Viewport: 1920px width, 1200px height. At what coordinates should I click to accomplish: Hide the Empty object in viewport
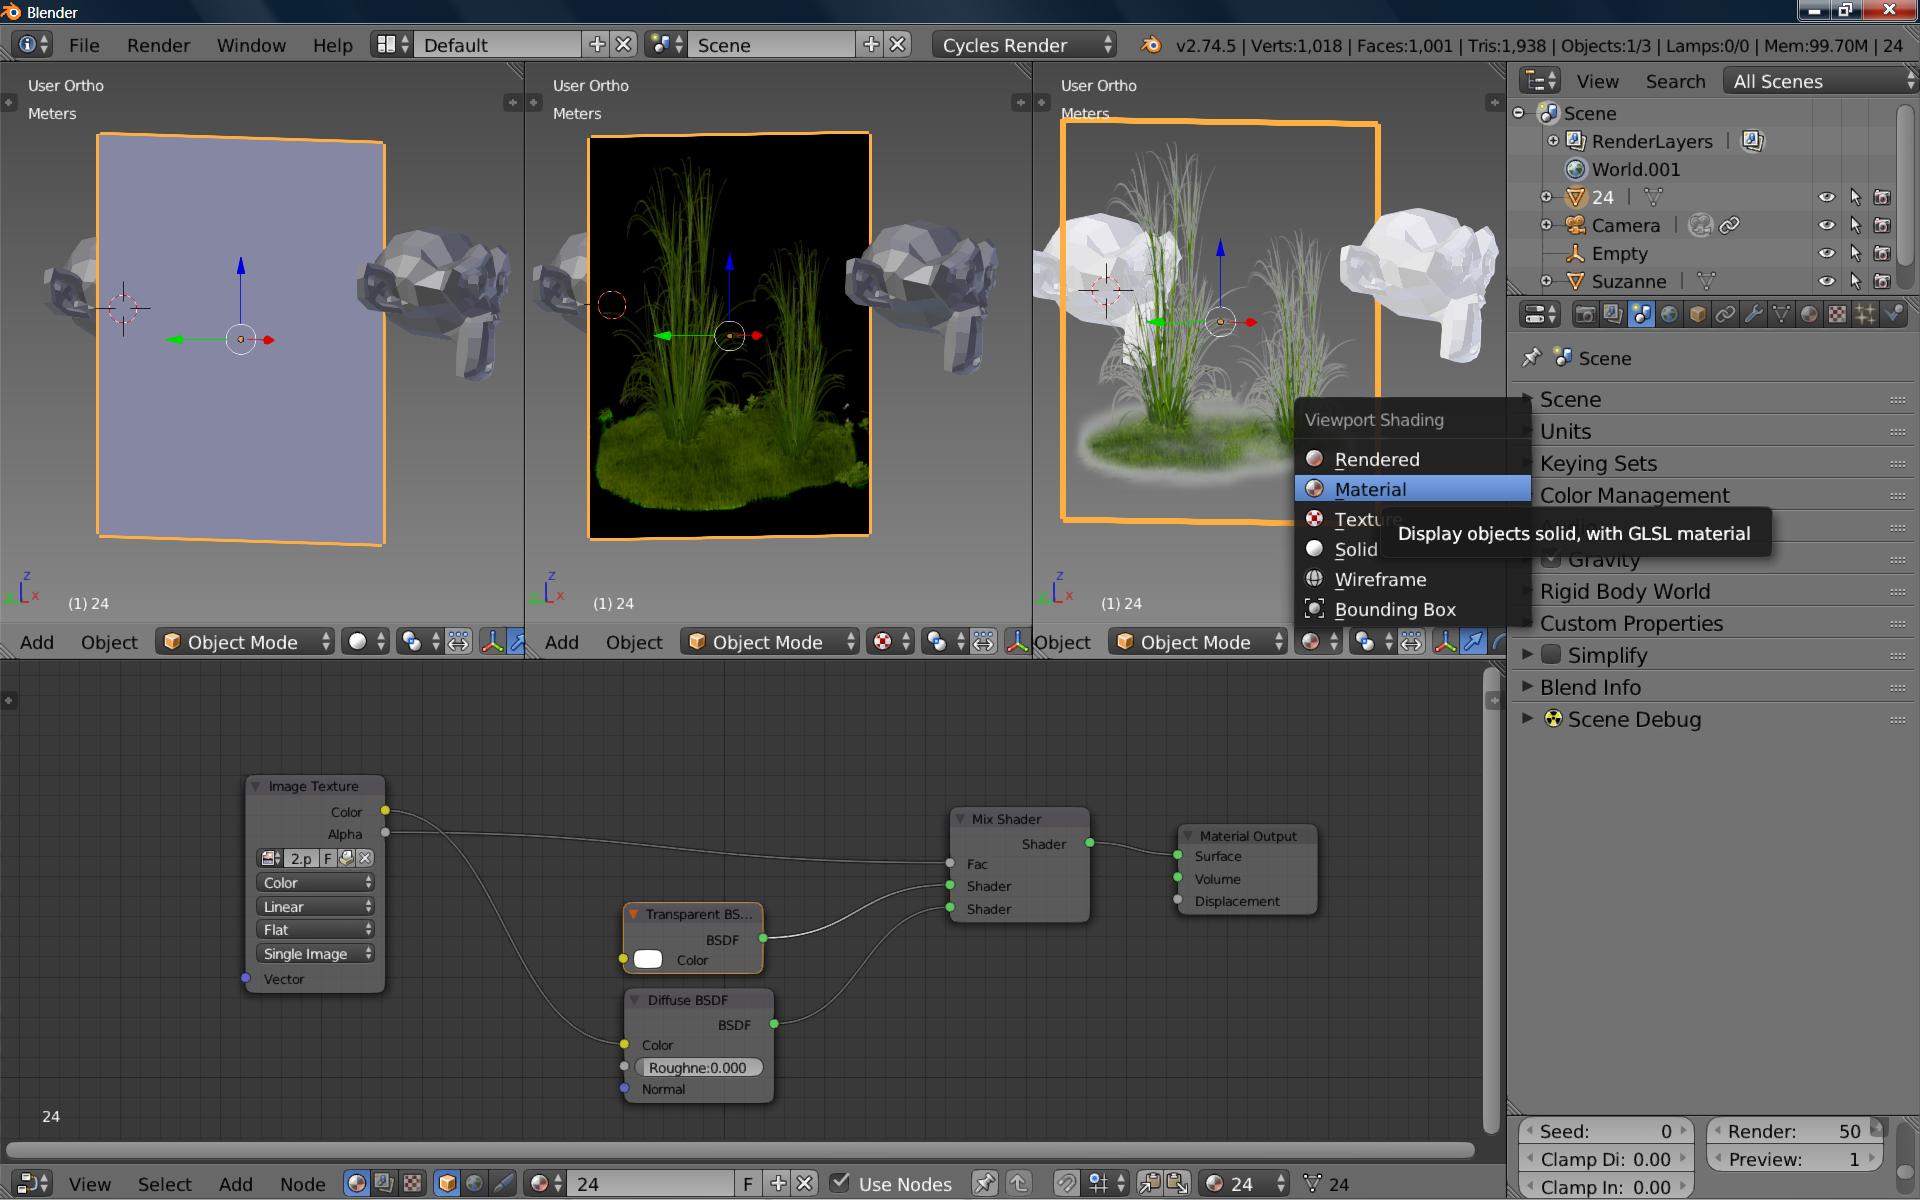[x=1826, y=253]
